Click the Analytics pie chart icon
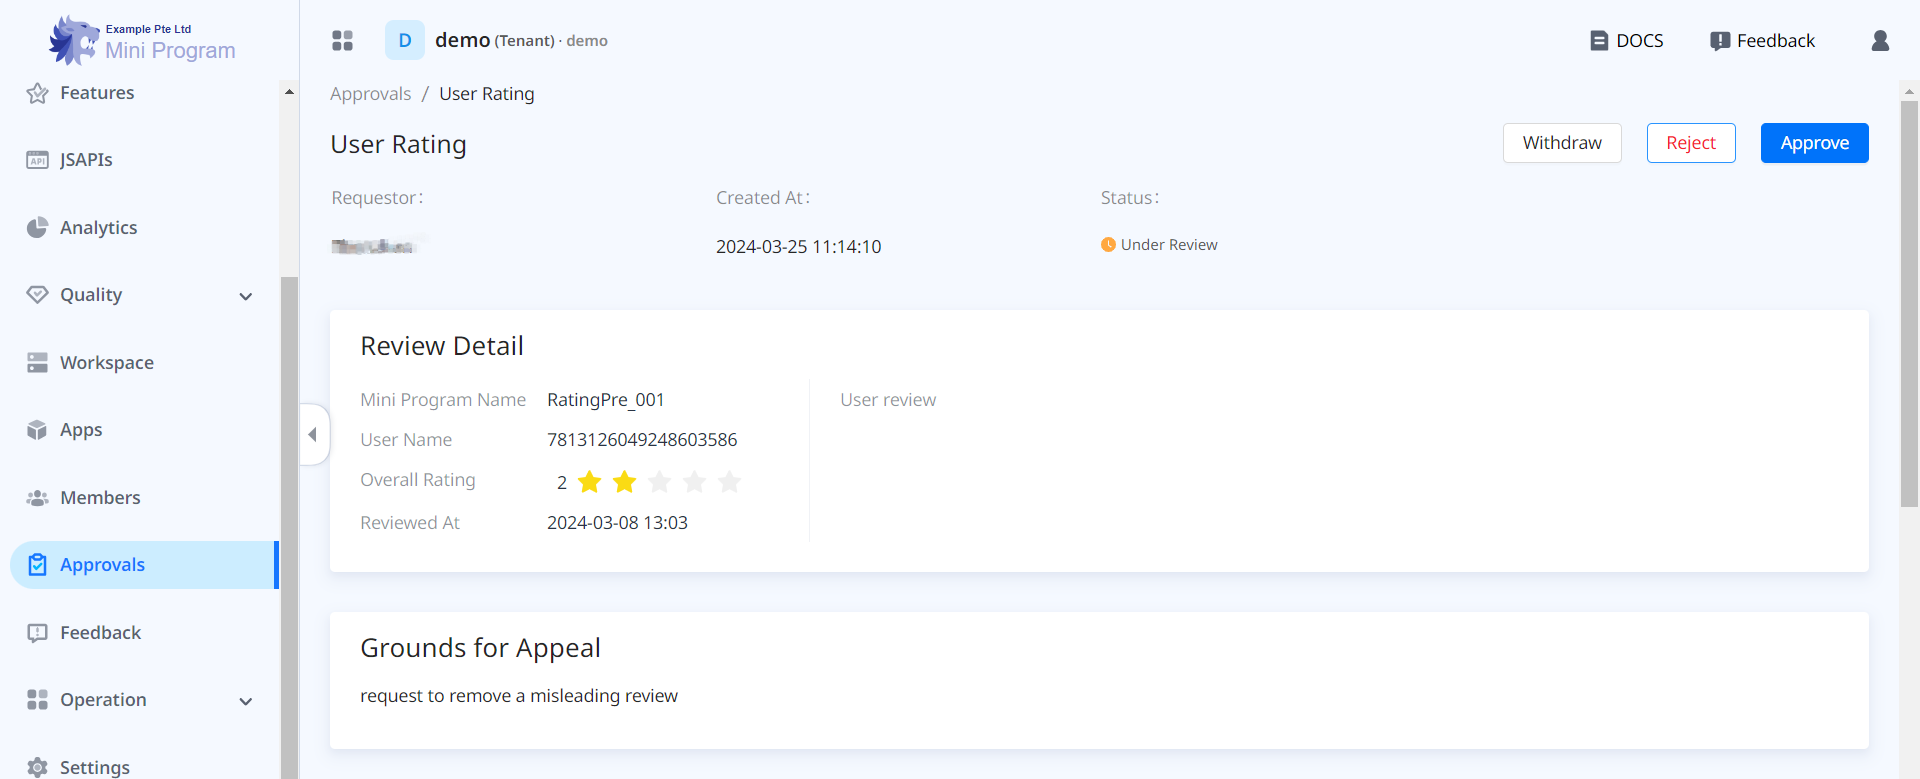 click(38, 227)
